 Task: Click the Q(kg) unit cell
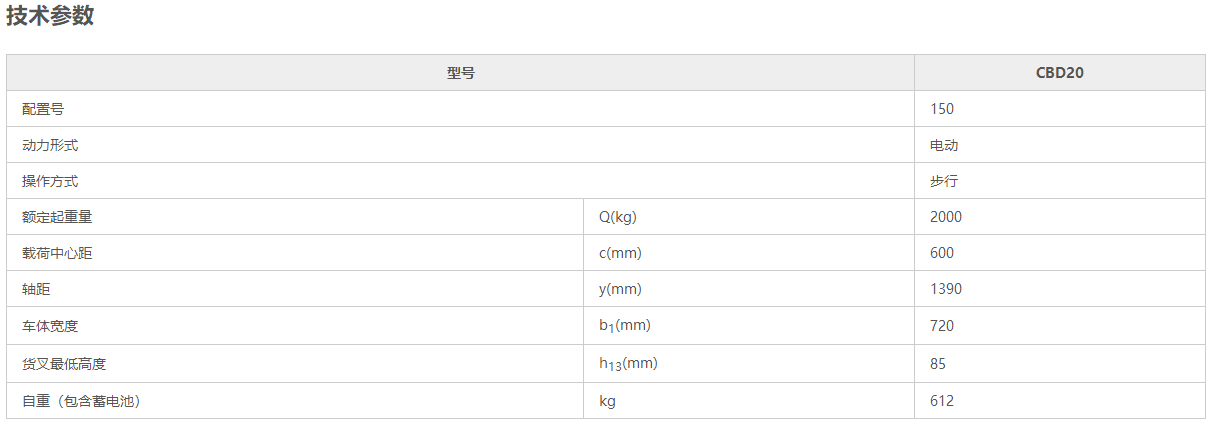[x=749, y=217]
